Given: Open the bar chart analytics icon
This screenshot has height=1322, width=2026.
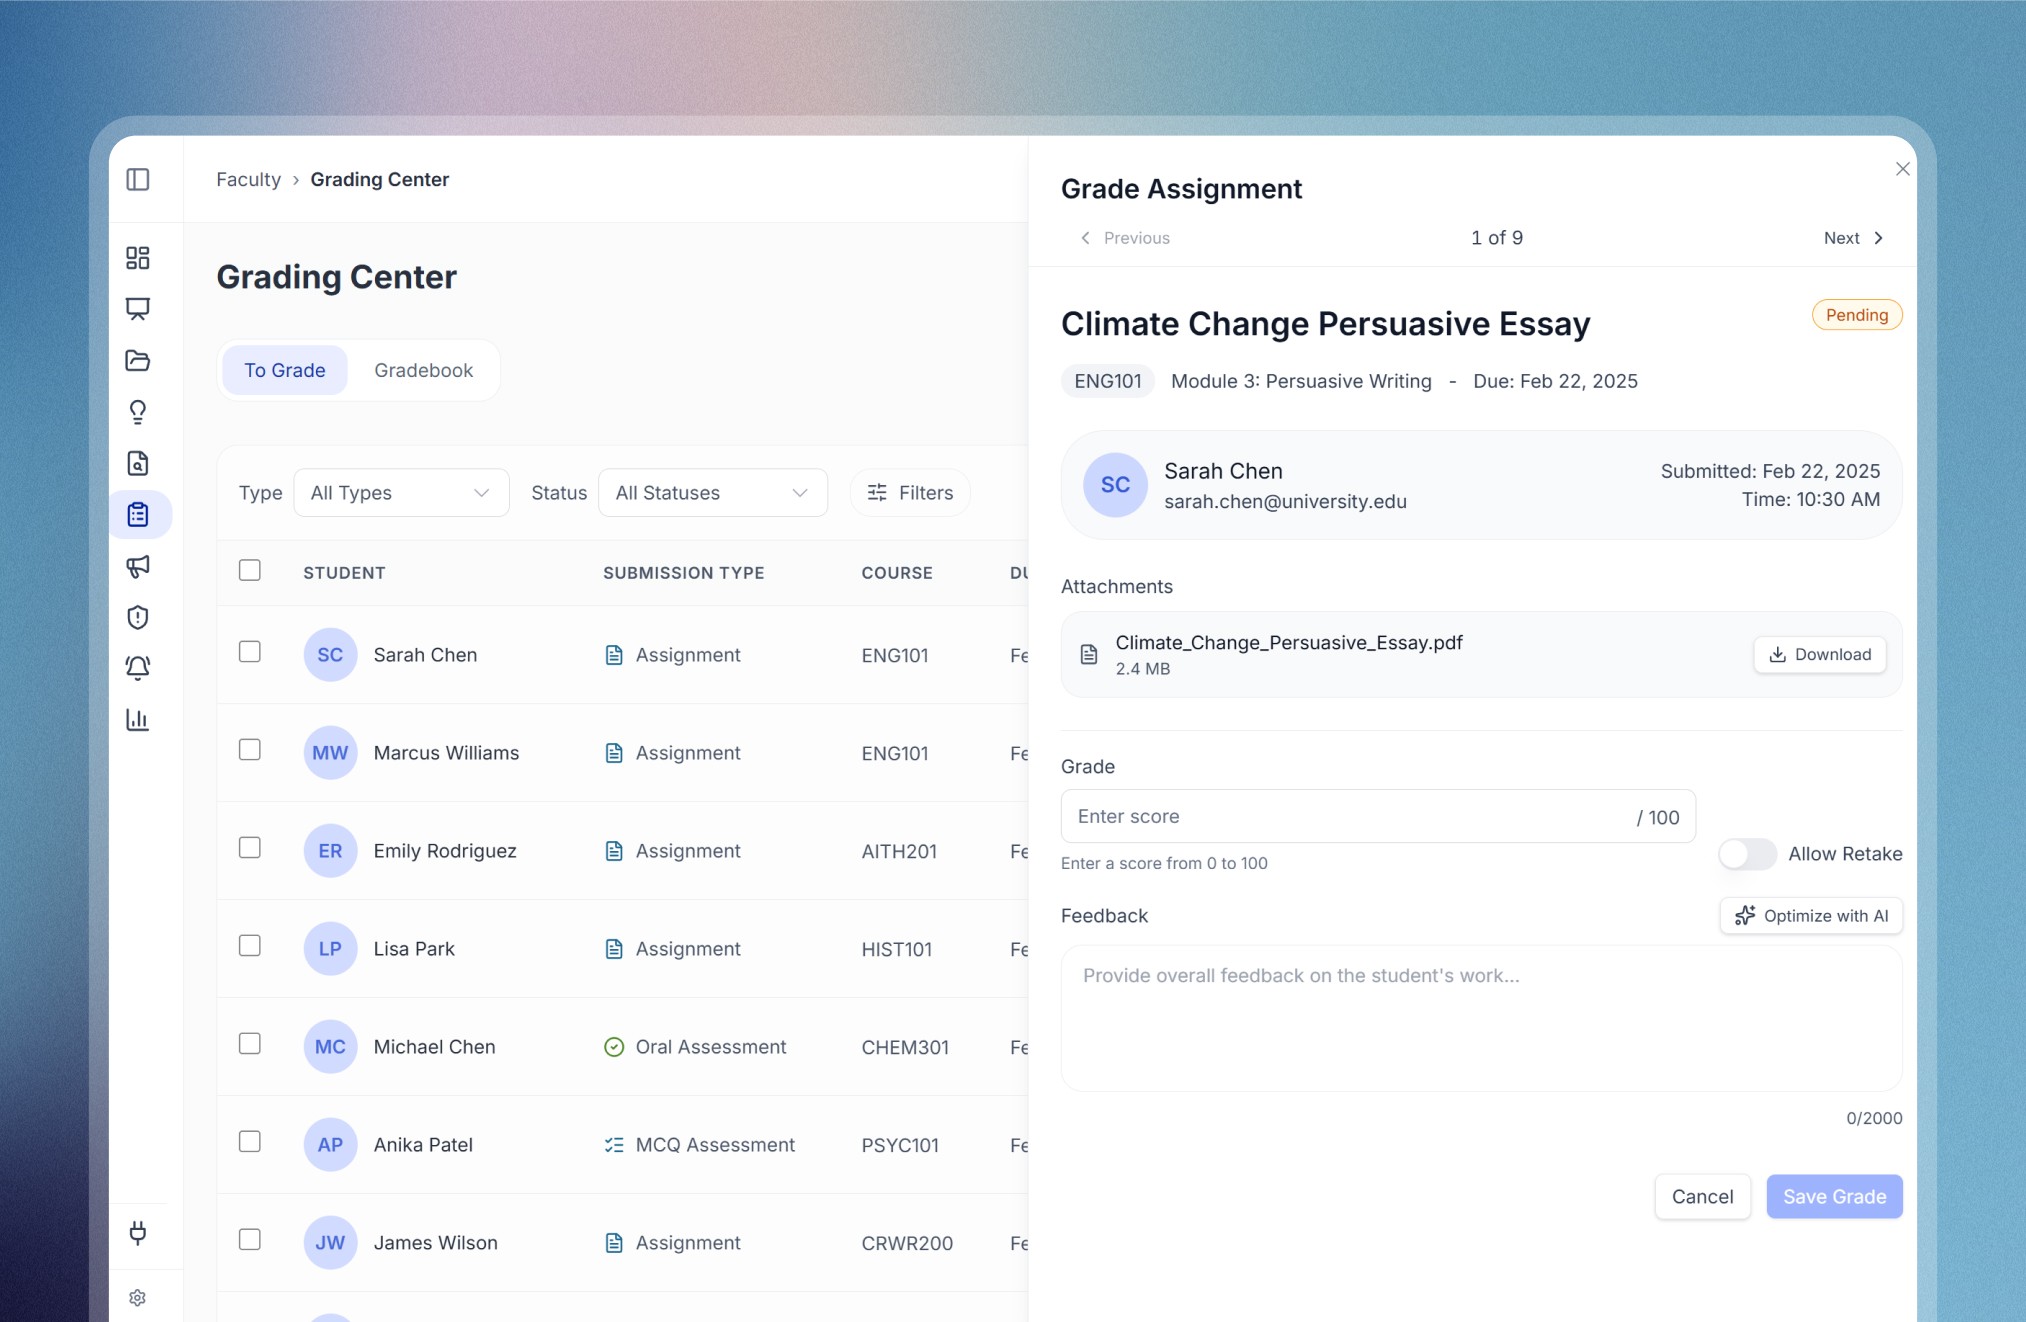Looking at the screenshot, I should (138, 720).
